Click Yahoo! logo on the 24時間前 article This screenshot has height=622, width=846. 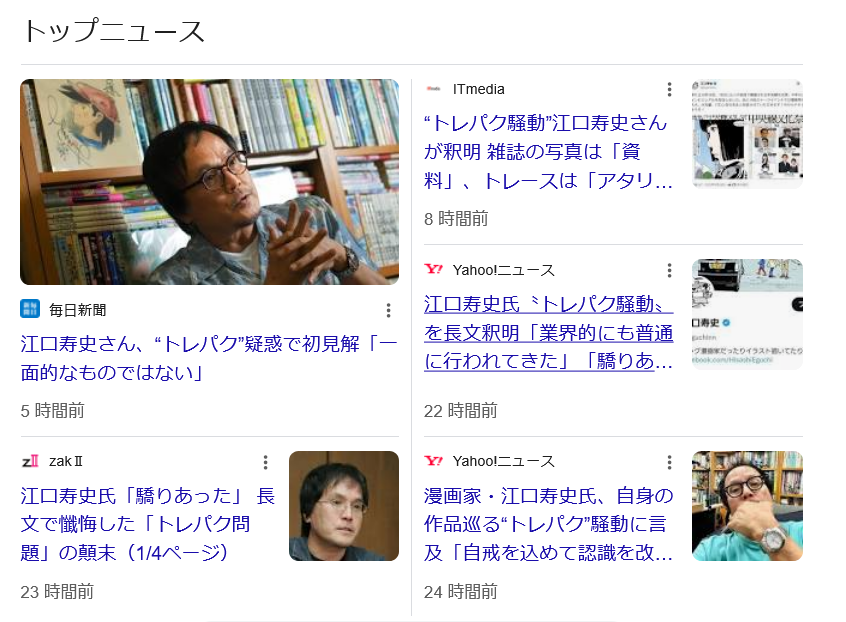pyautogui.click(x=433, y=461)
